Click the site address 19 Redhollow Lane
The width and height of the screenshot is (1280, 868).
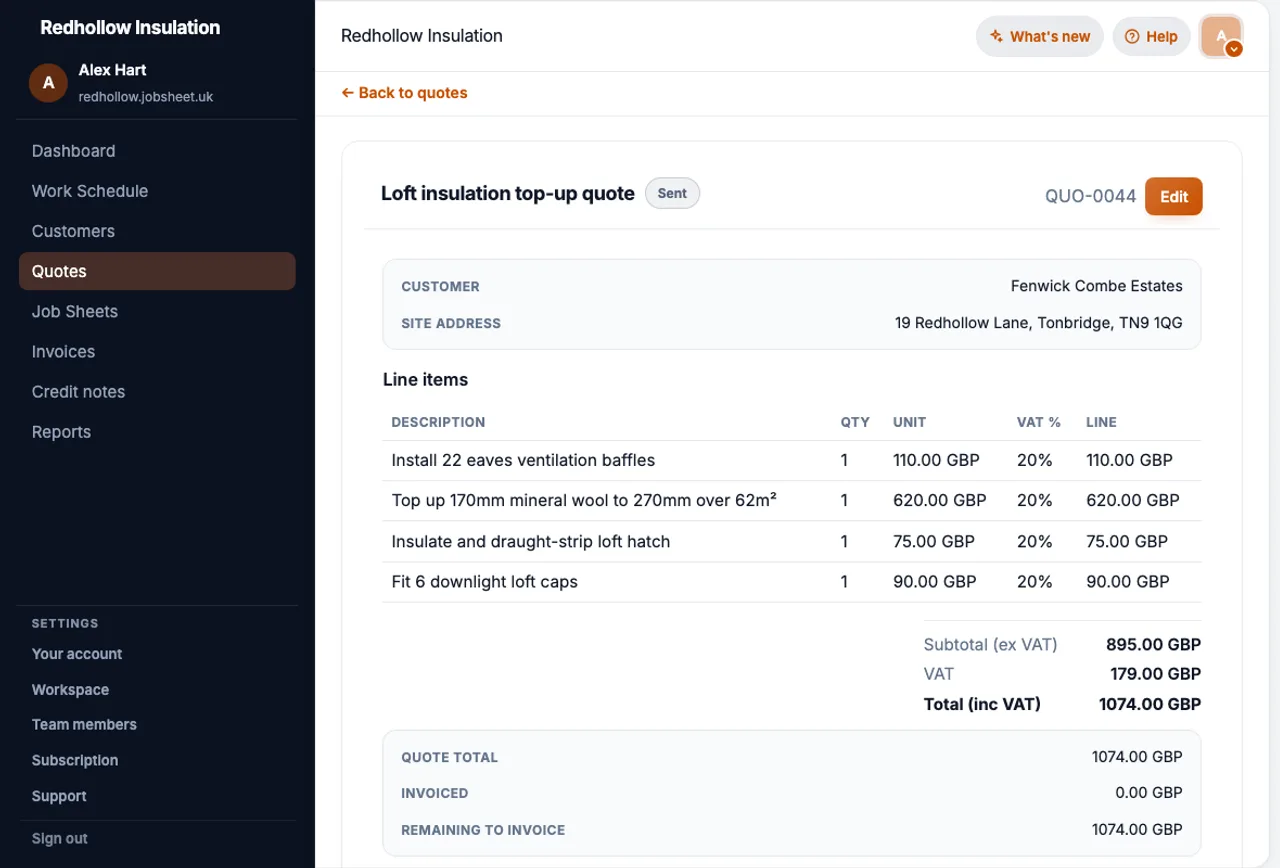point(1039,323)
